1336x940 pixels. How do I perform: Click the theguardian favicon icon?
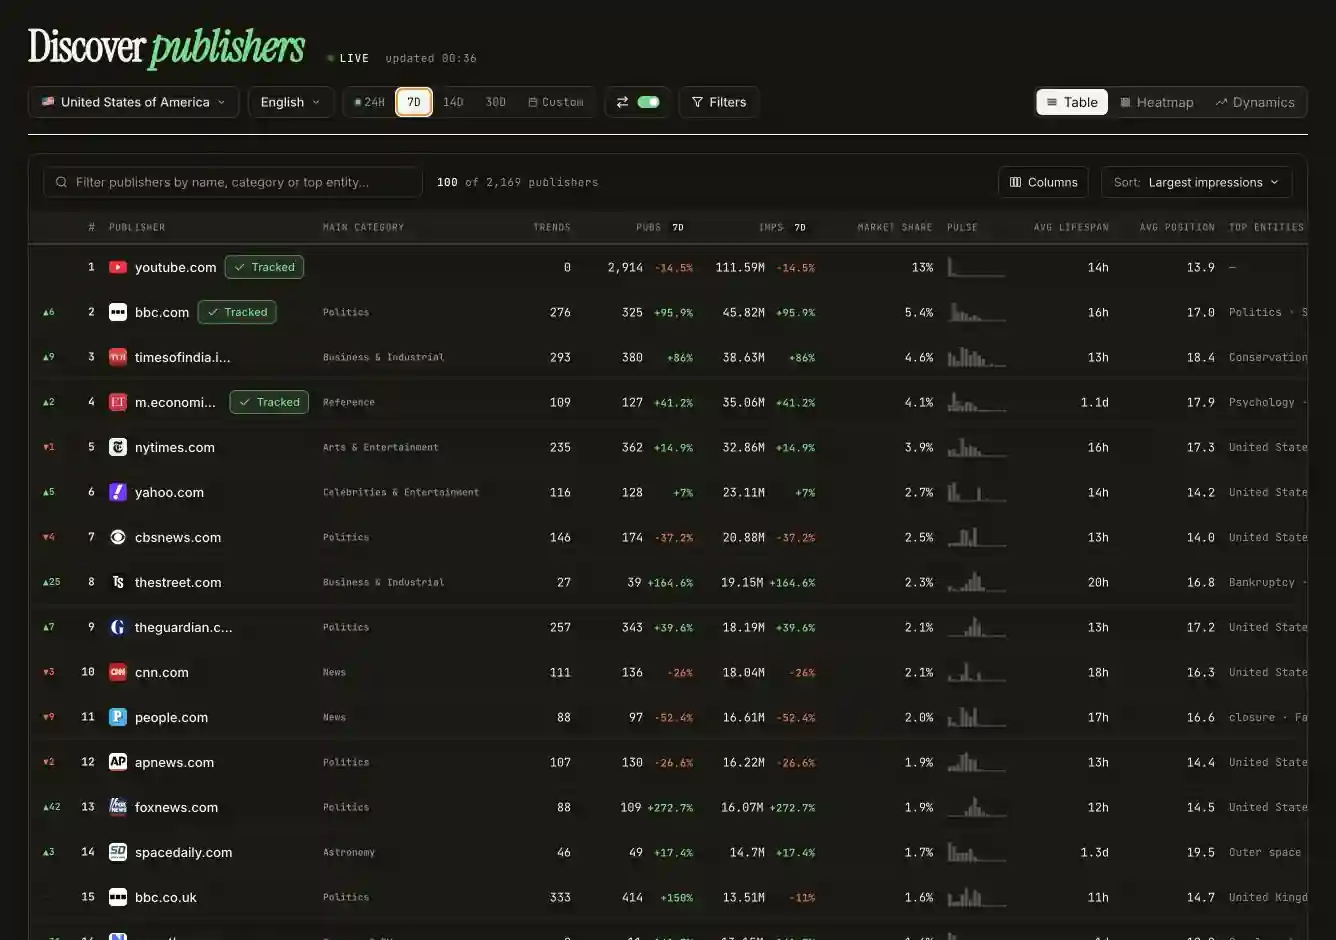(x=118, y=627)
